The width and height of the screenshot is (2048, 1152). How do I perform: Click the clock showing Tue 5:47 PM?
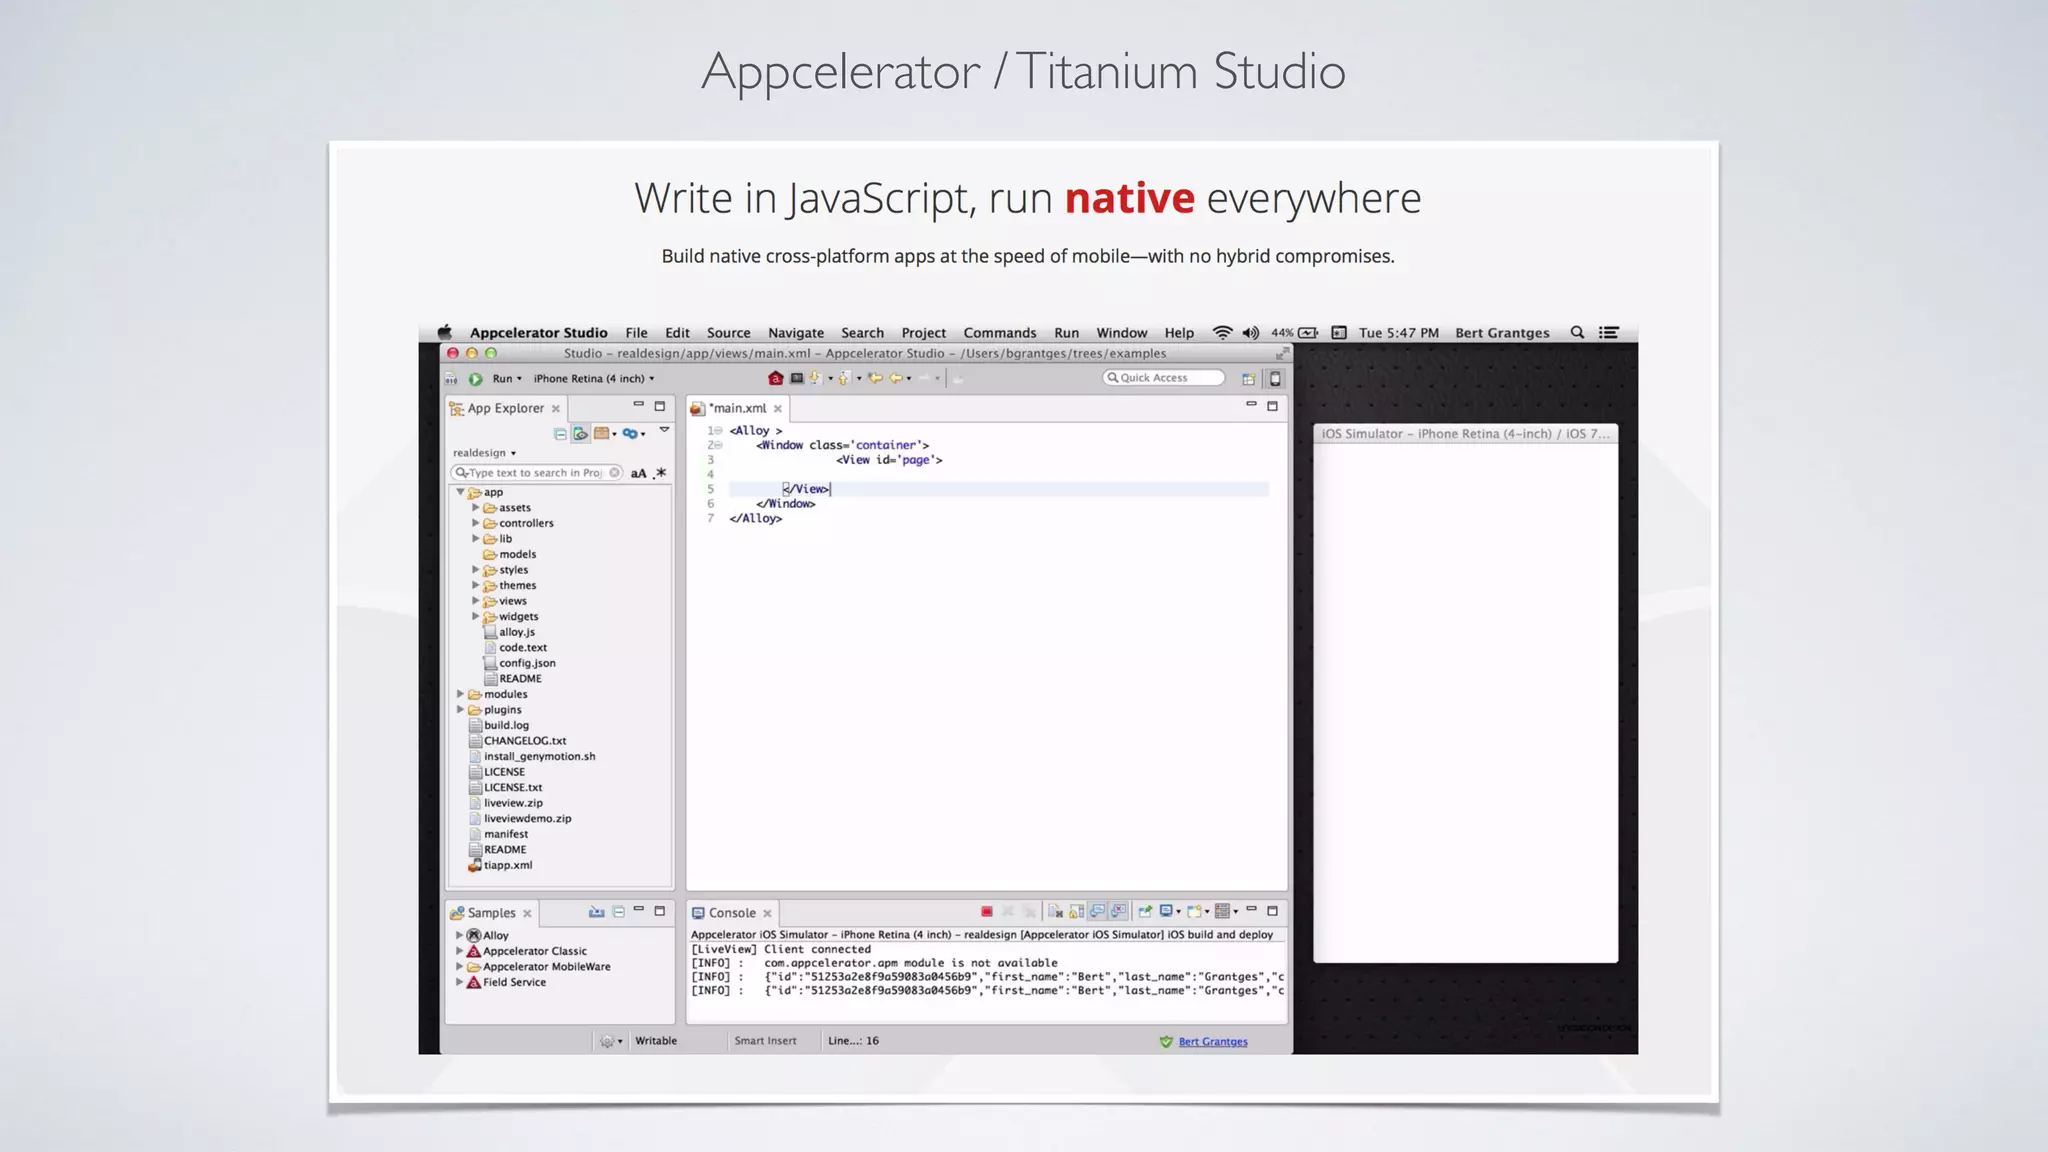click(x=1398, y=333)
